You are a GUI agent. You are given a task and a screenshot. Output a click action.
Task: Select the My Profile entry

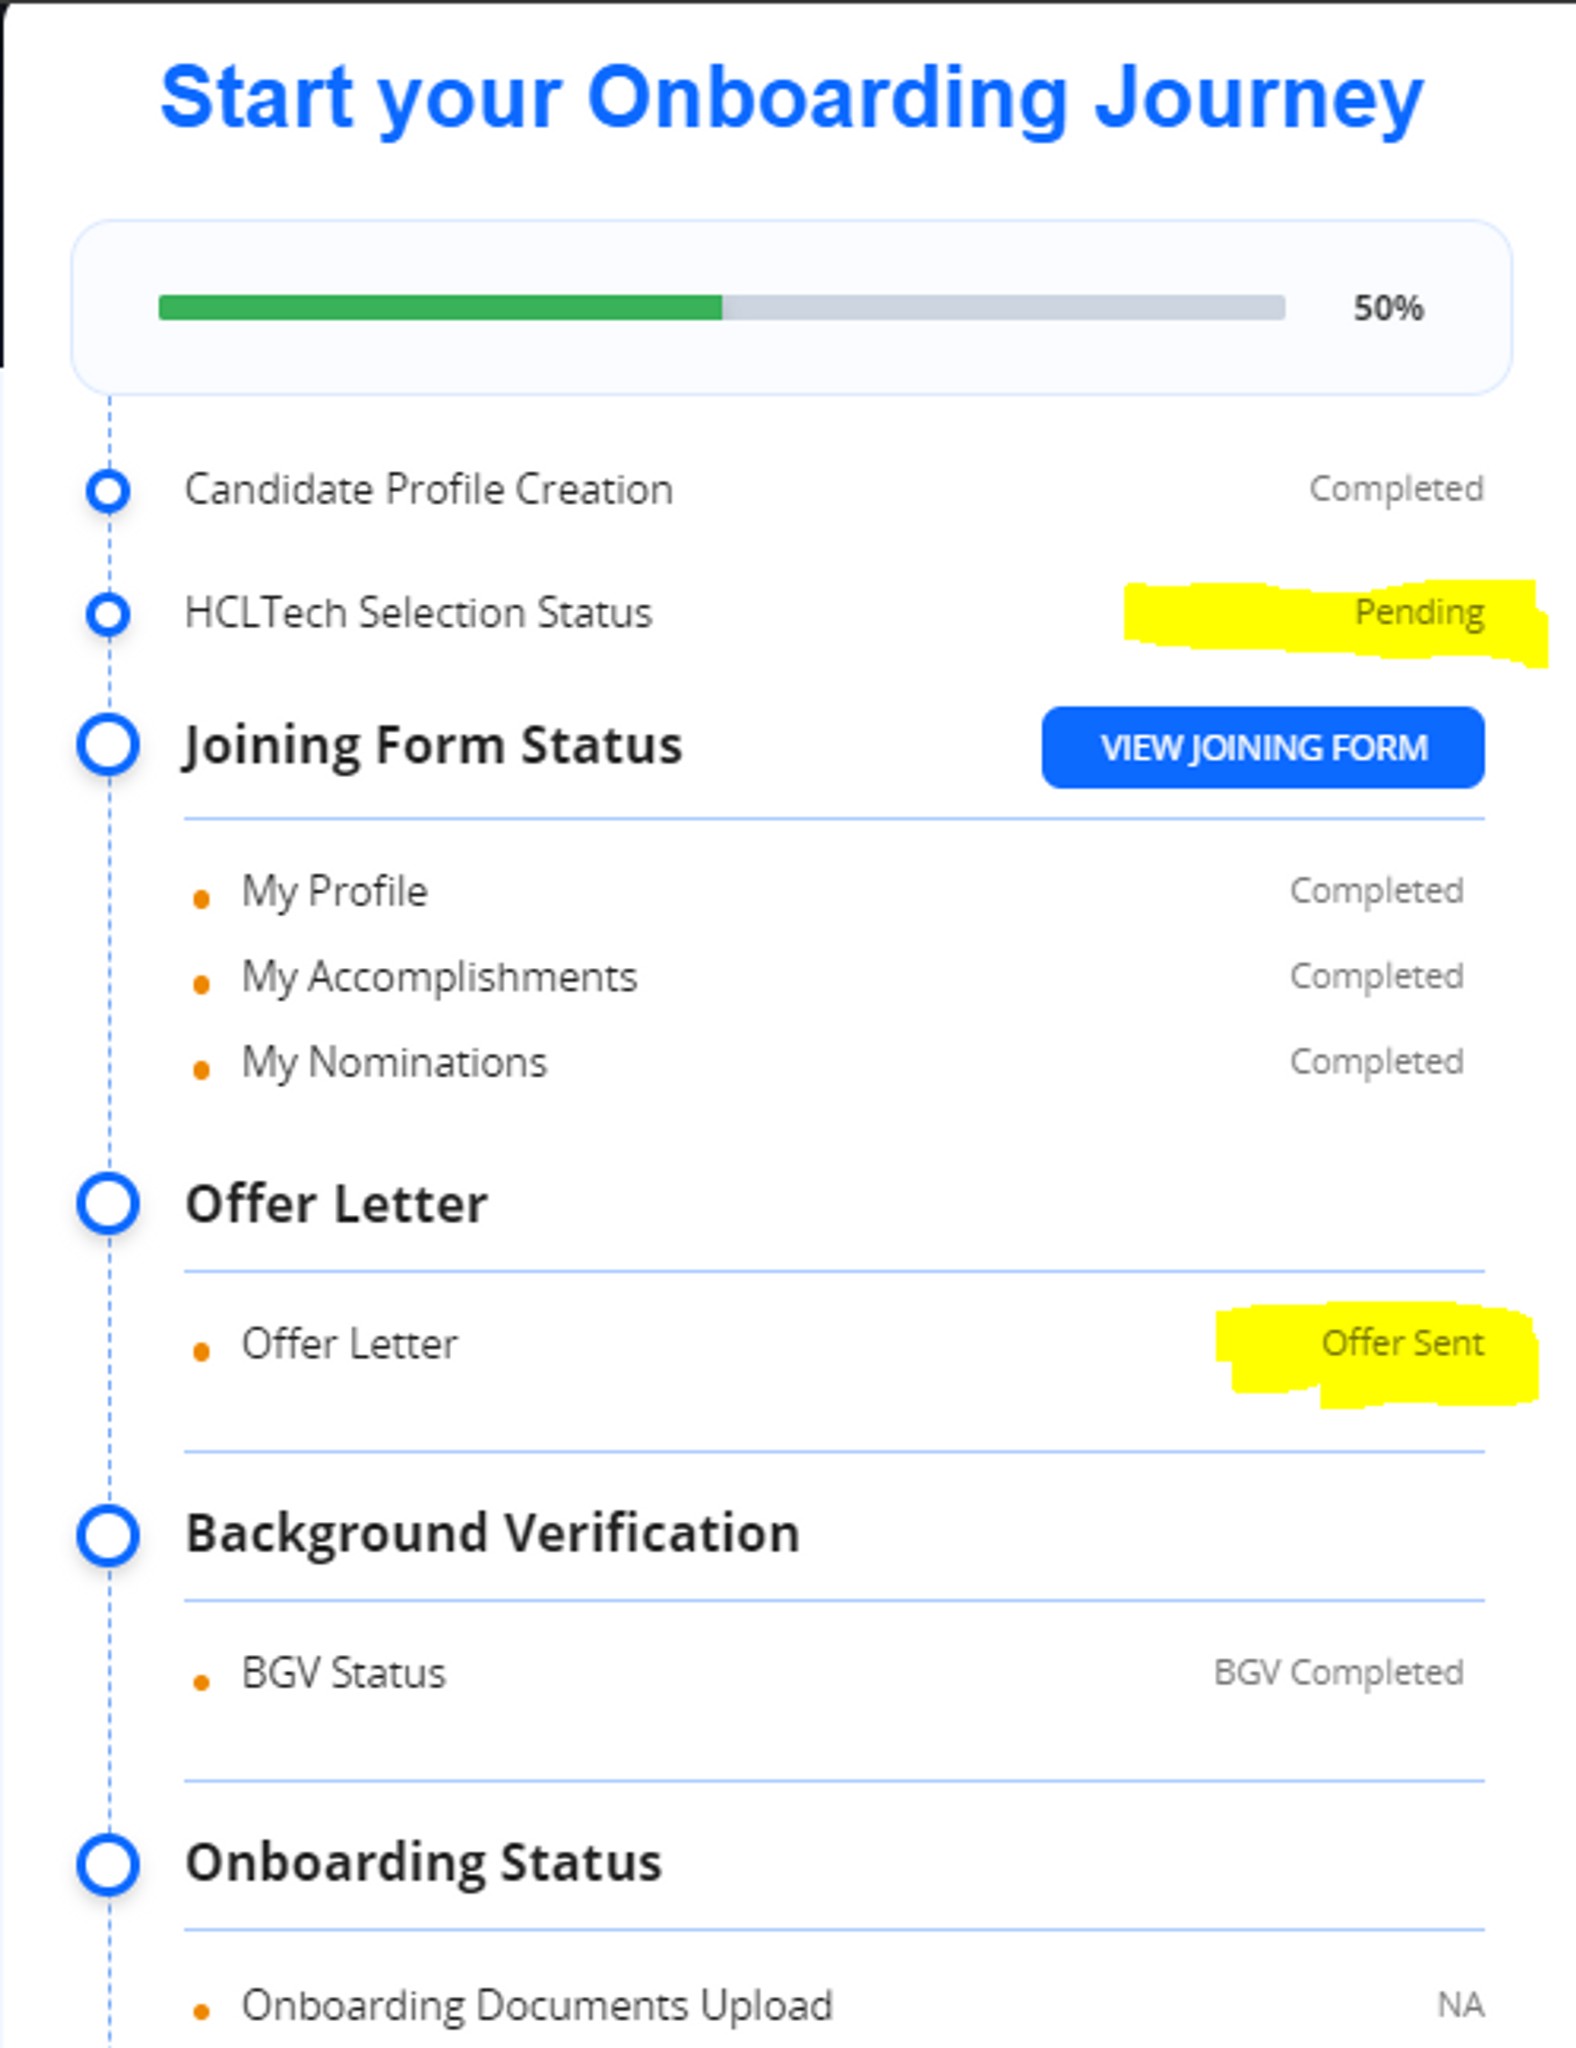click(x=334, y=891)
